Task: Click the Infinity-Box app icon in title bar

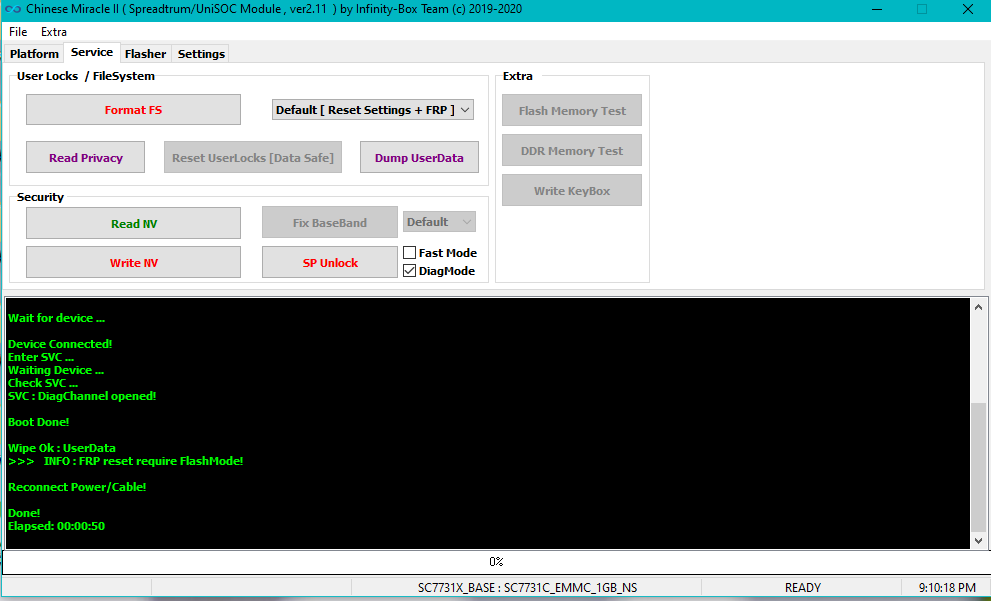Action: 13,9
